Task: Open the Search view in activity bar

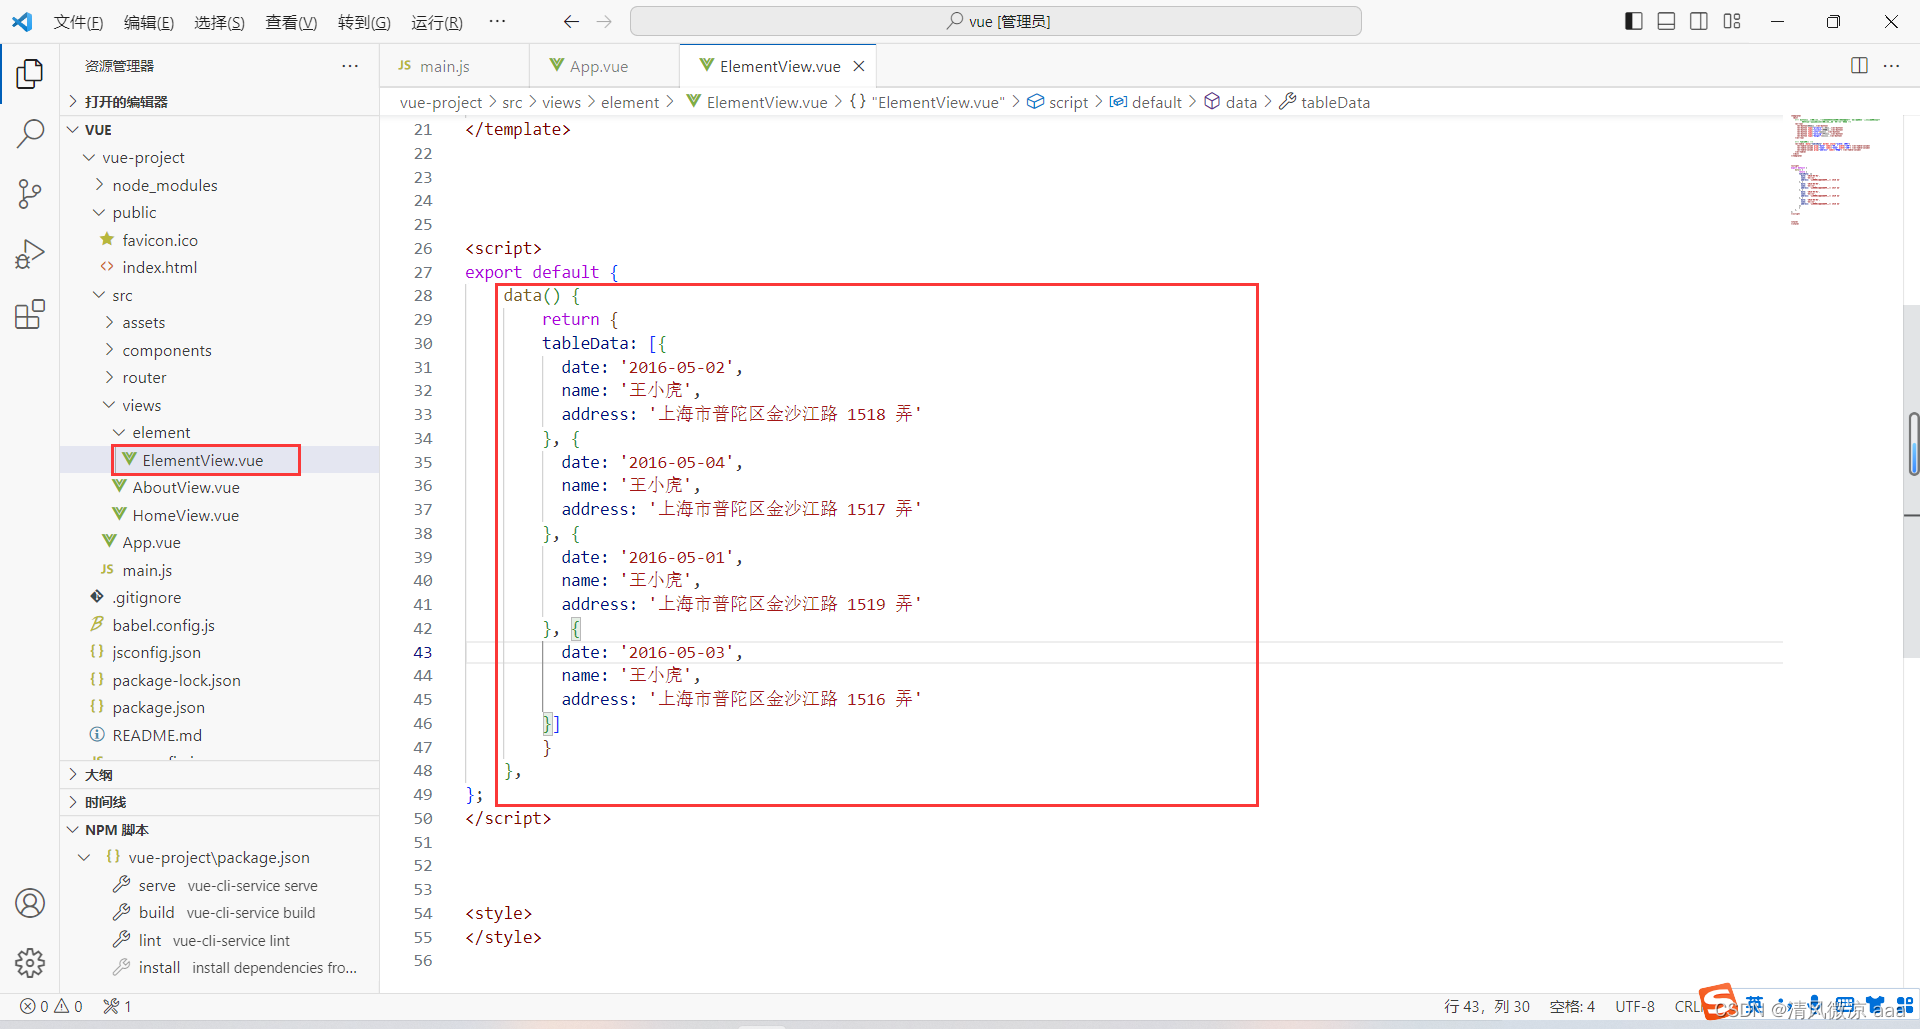Action: [x=30, y=133]
